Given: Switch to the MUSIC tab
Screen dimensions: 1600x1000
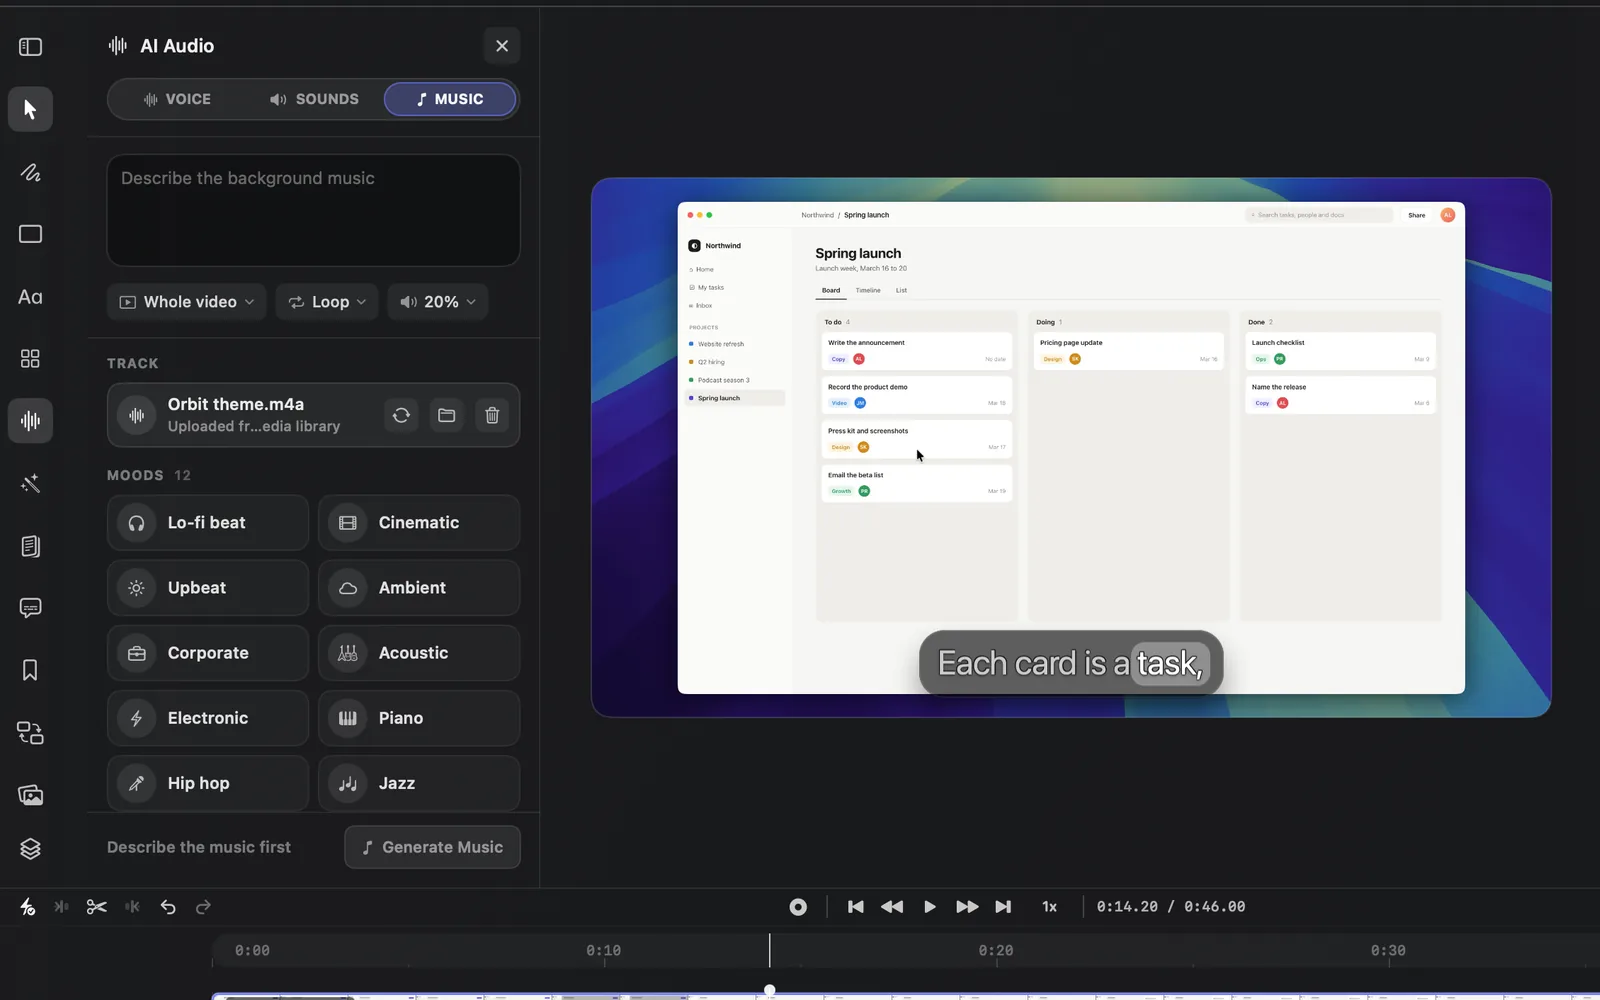Looking at the screenshot, I should click(x=450, y=99).
